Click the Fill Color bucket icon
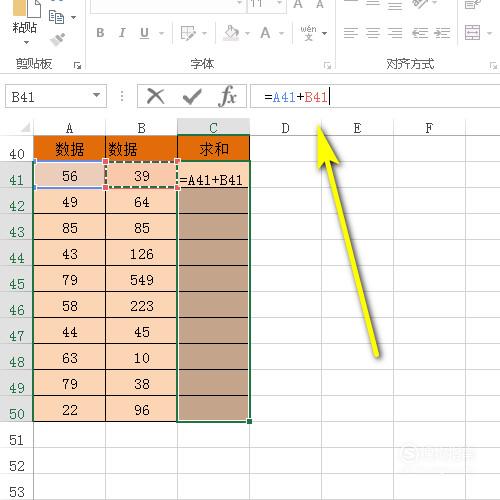This screenshot has height=500, width=500. (x=232, y=33)
